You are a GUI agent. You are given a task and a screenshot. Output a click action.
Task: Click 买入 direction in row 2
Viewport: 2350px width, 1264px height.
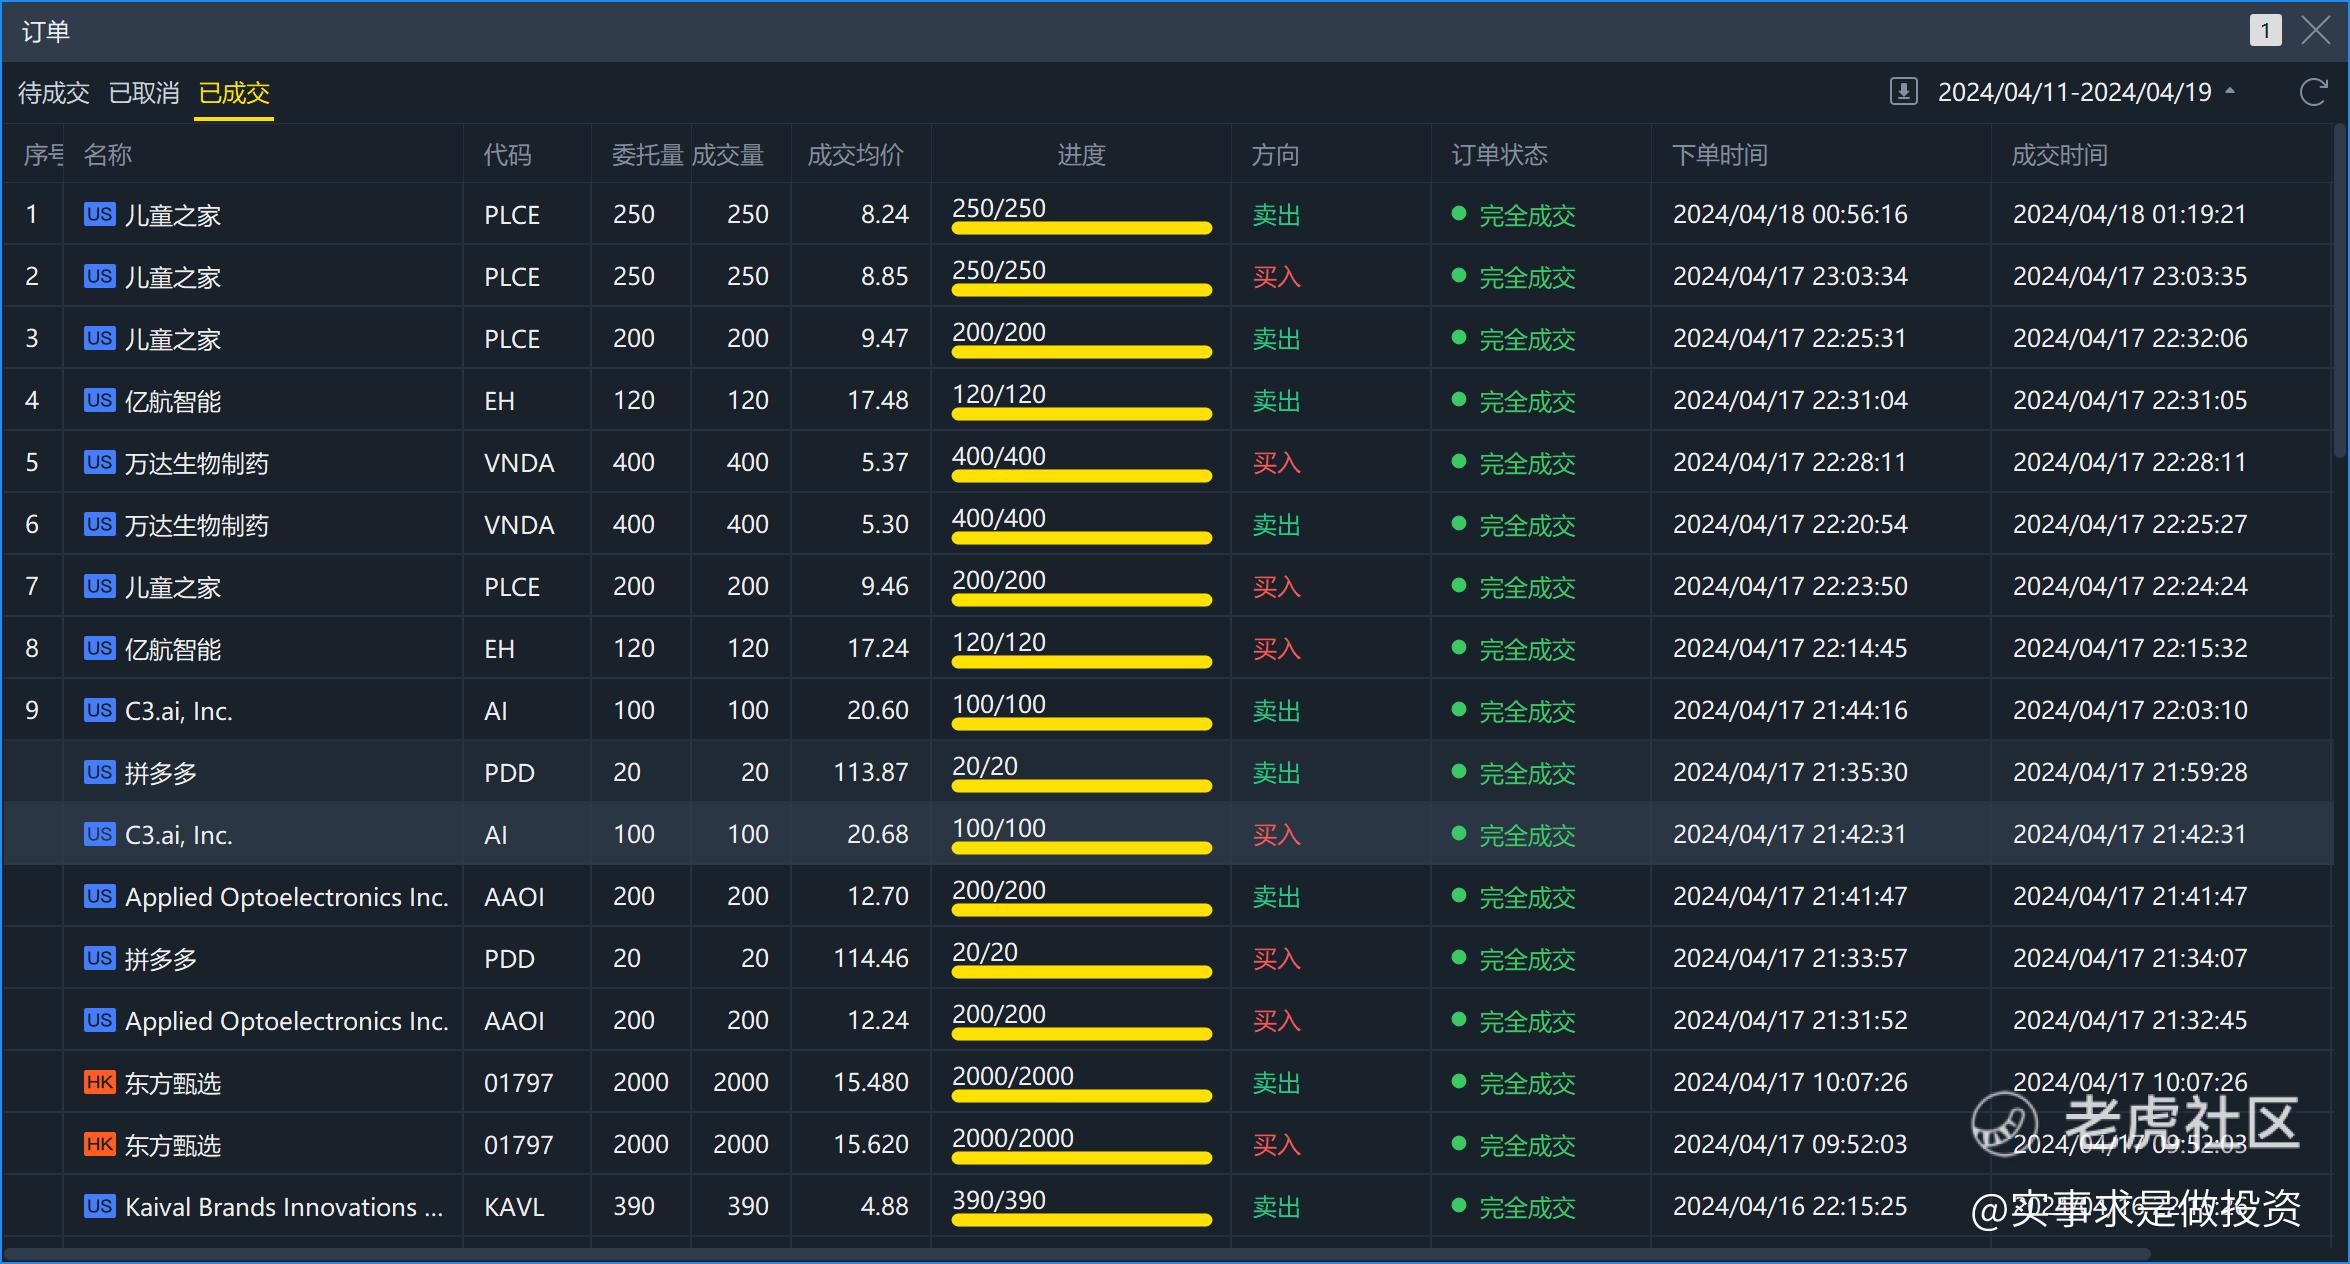tap(1276, 277)
